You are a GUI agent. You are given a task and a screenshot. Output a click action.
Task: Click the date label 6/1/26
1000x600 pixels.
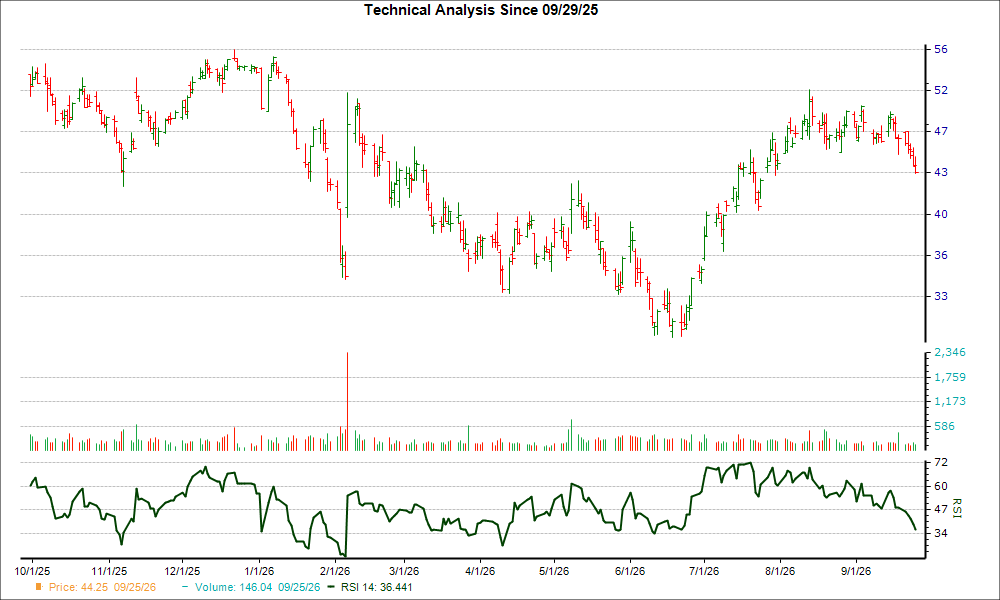click(630, 571)
